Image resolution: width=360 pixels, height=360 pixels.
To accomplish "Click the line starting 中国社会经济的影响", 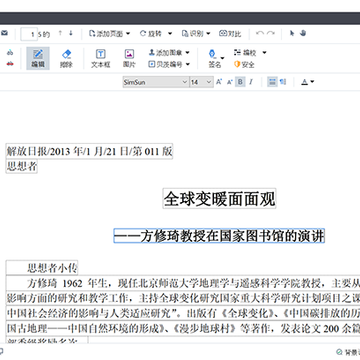I will 183,313.
